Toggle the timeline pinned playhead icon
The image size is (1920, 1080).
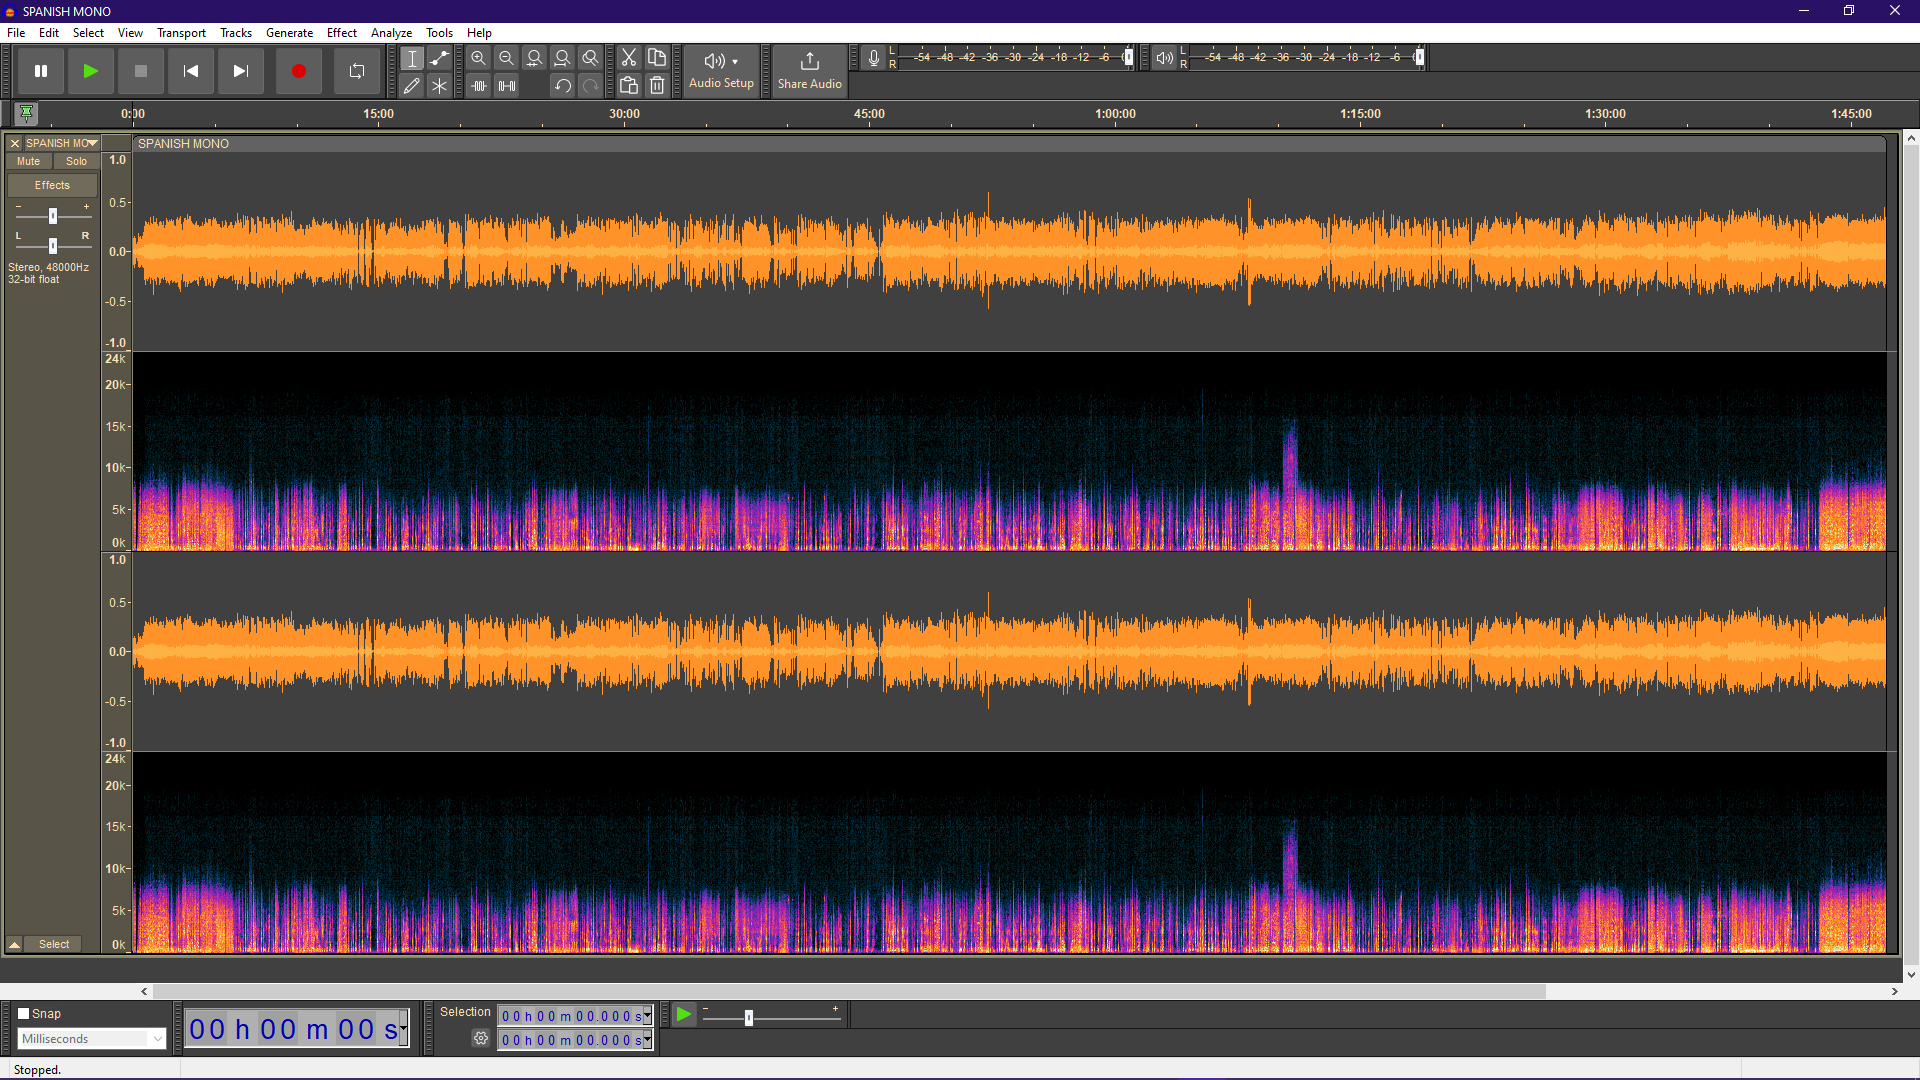pos(27,113)
